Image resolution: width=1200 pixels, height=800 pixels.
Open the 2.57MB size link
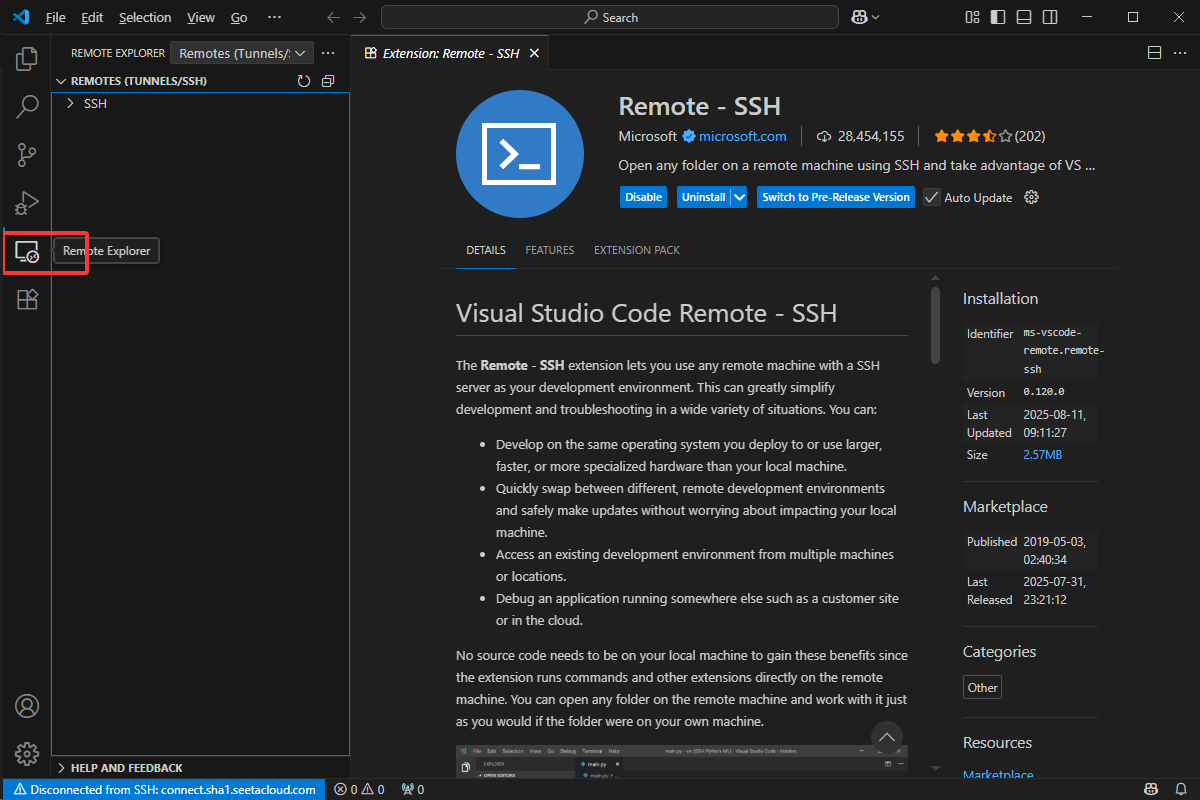click(x=1042, y=454)
